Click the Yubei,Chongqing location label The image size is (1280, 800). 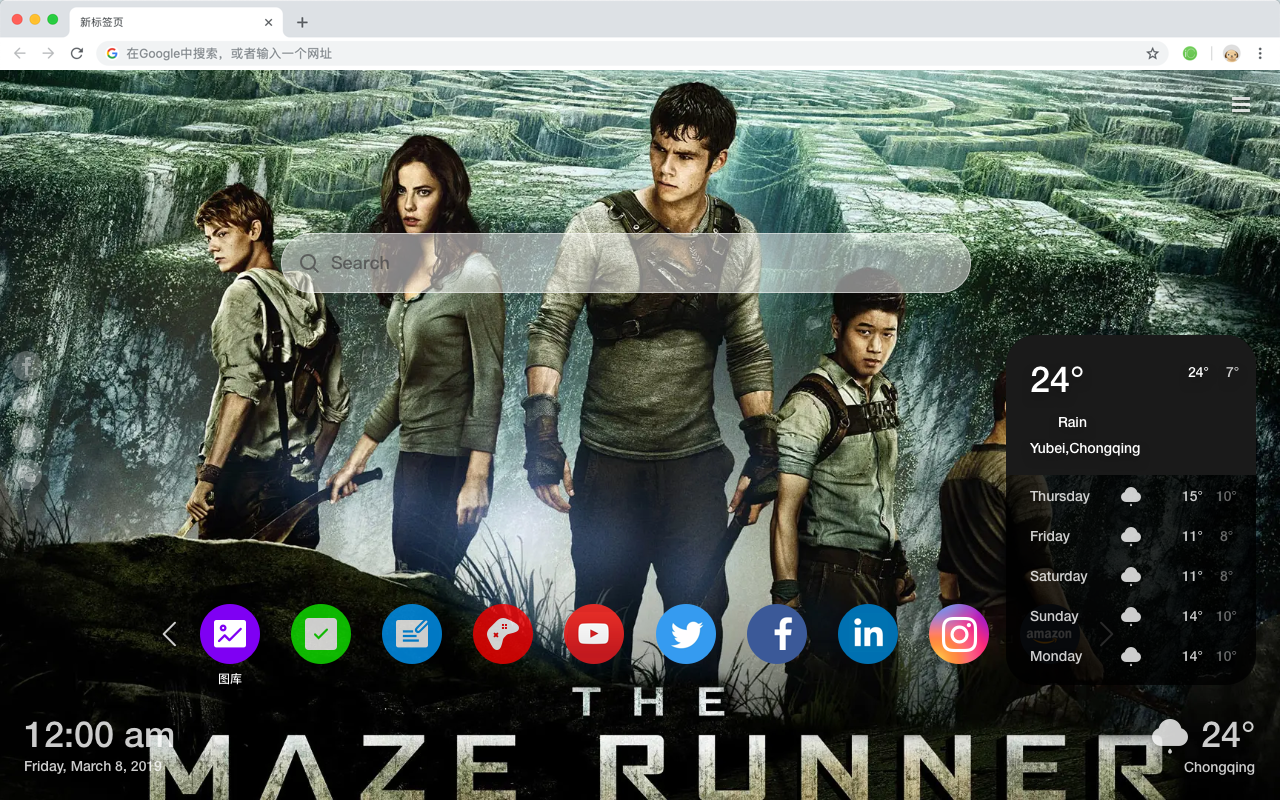click(1085, 448)
